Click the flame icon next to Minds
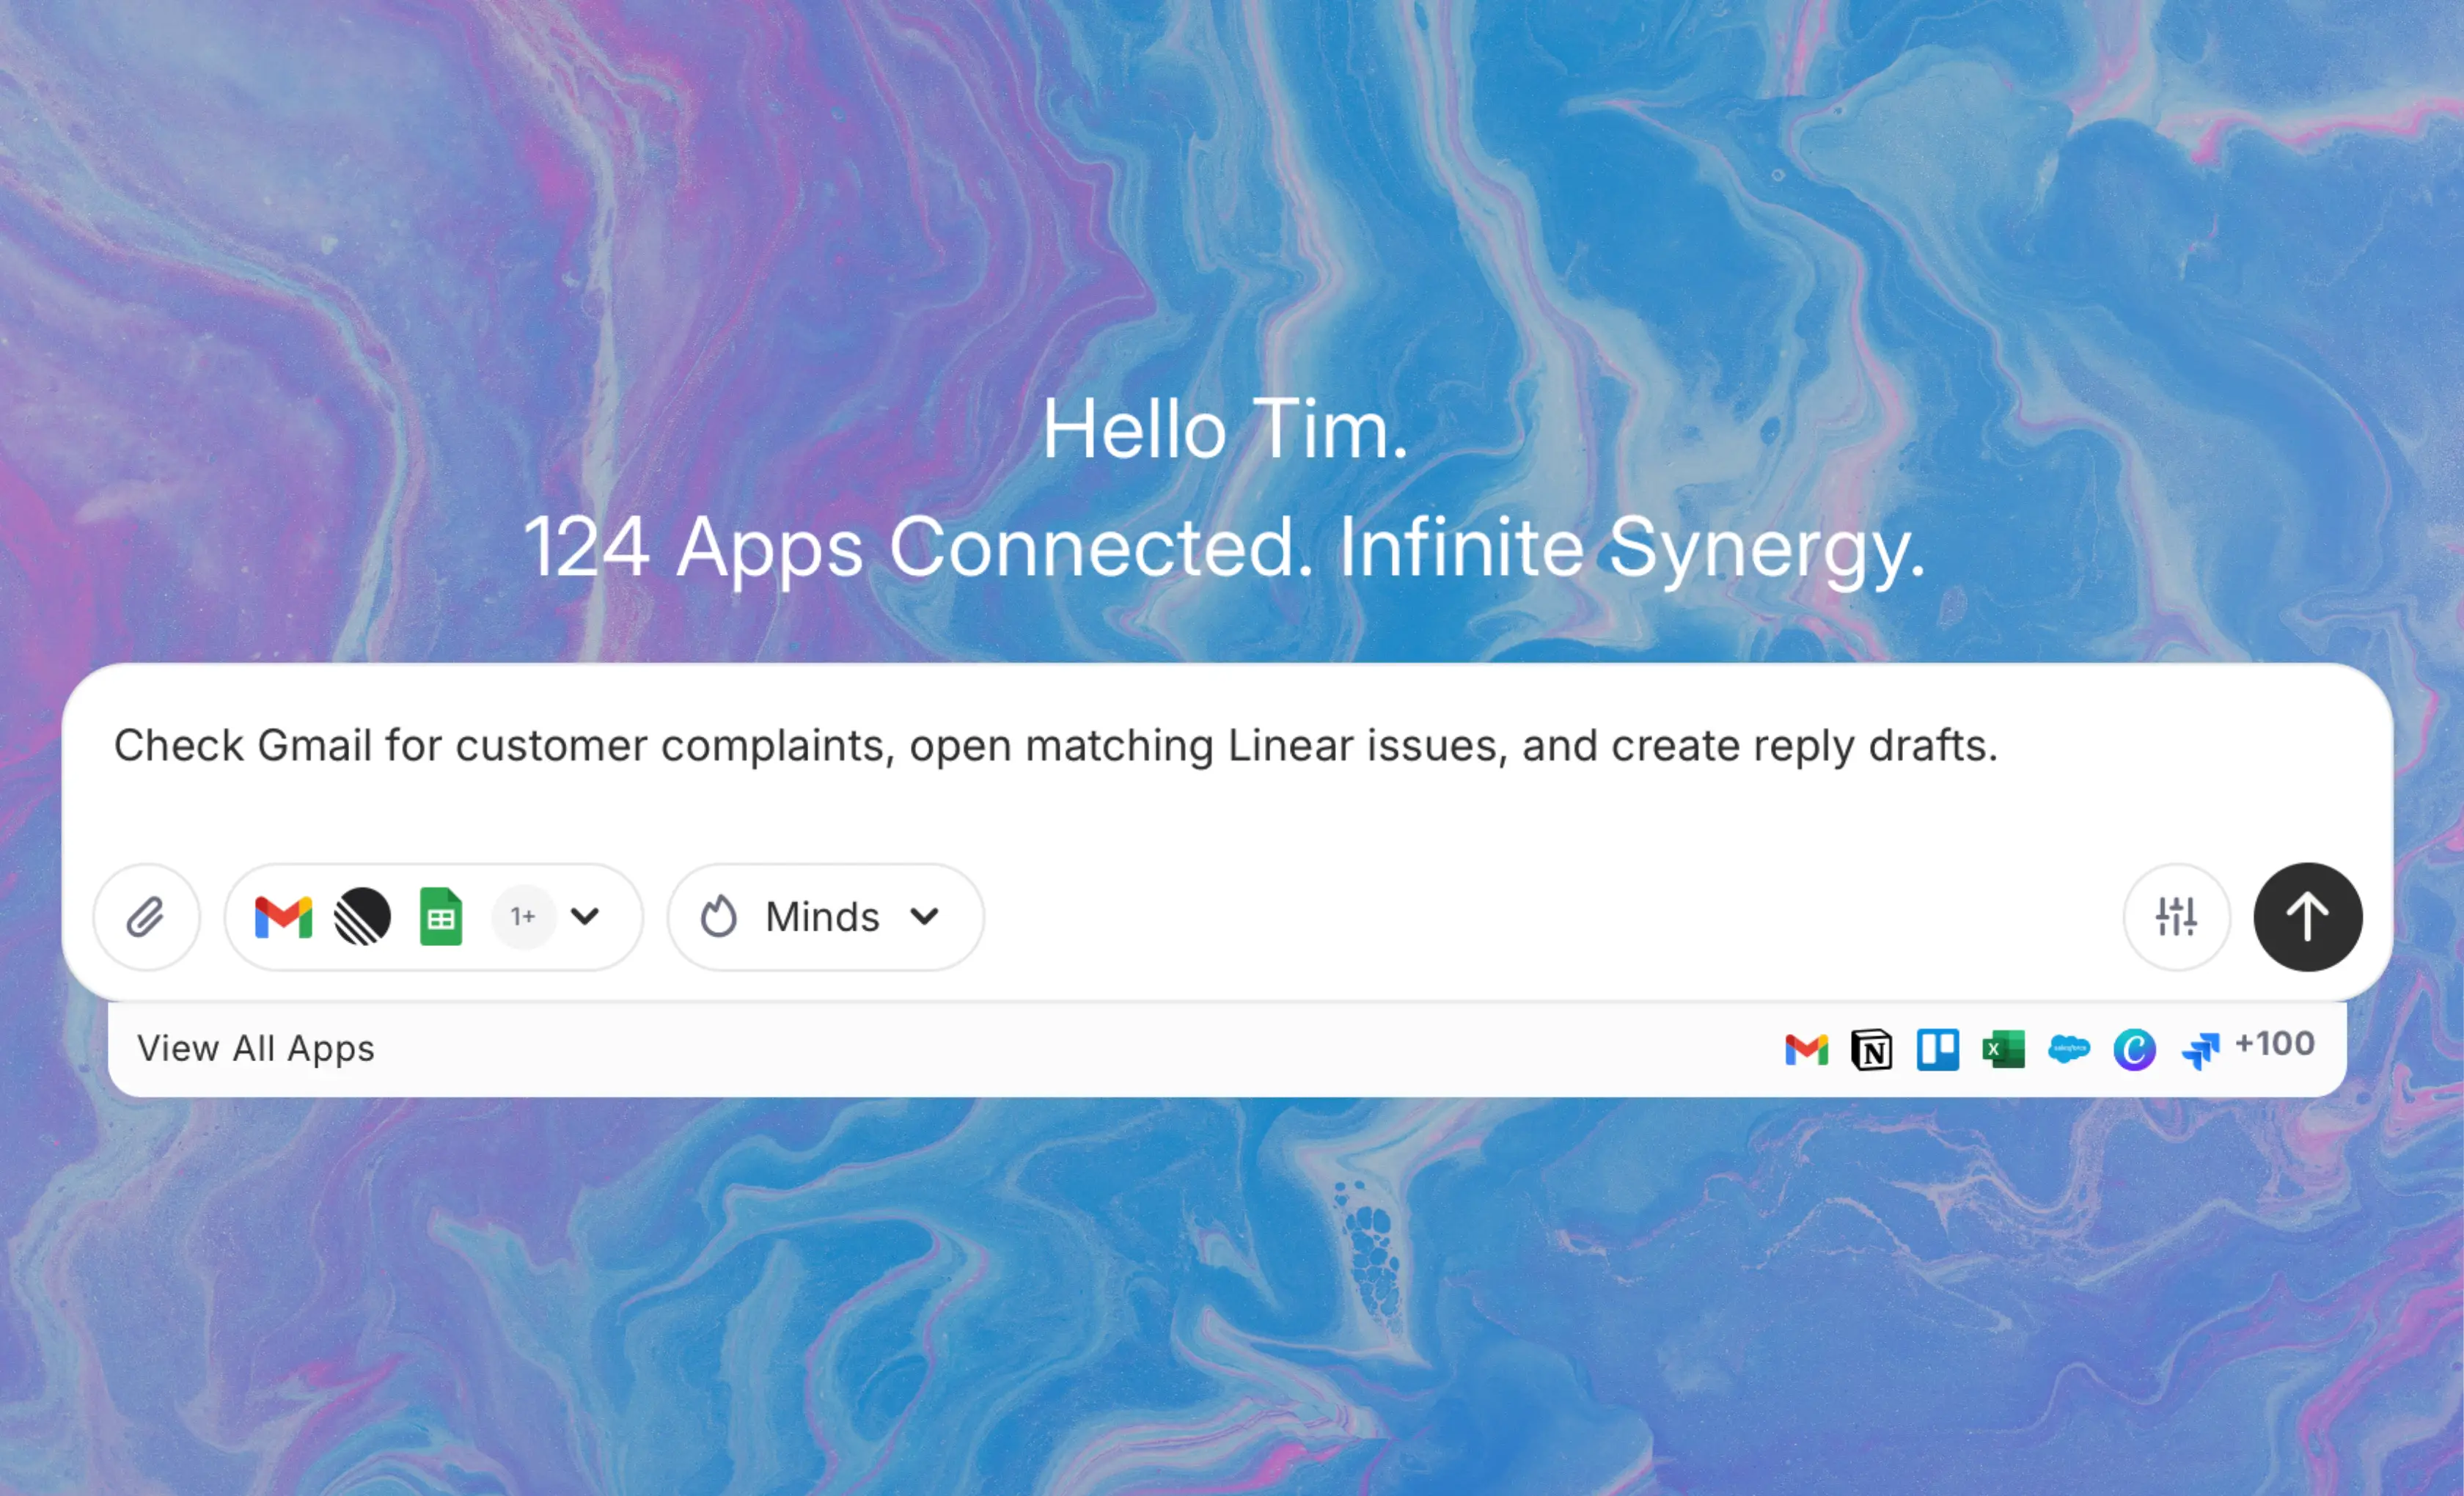The height and width of the screenshot is (1496, 2464). (x=718, y=917)
